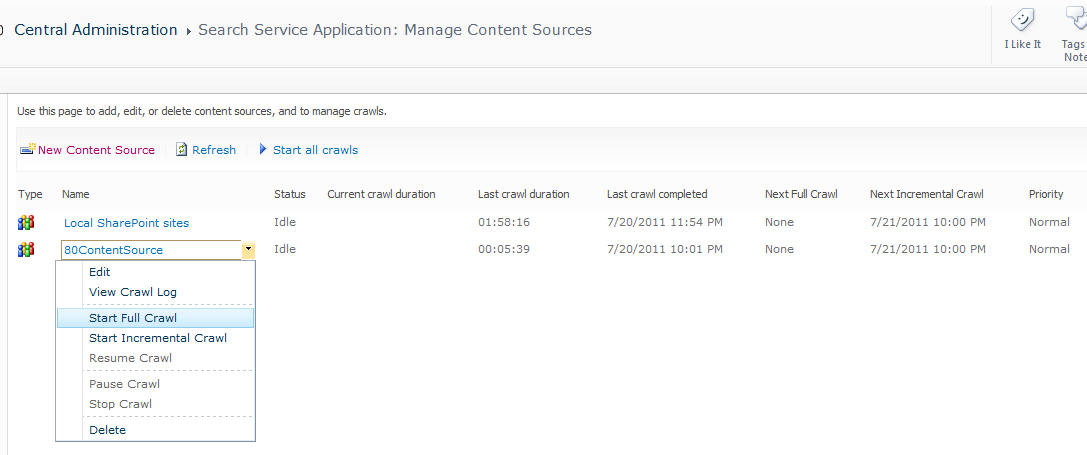
Task: Click the New Content Source icon
Action: click(28, 149)
